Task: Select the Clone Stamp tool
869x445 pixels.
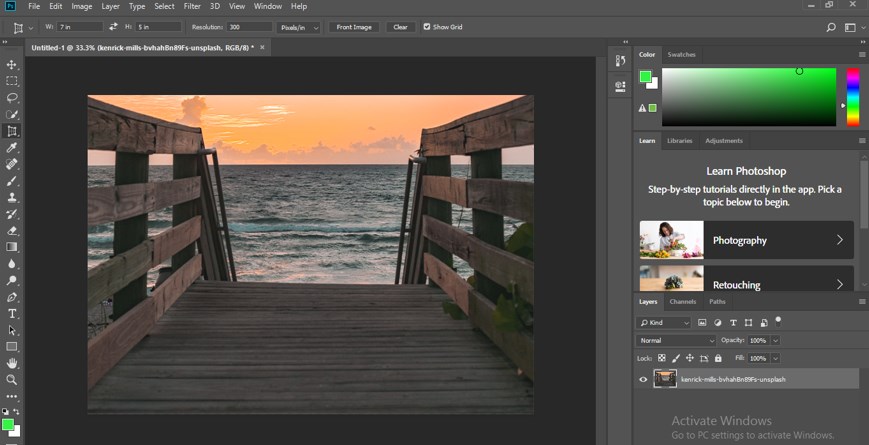Action: tap(12, 198)
